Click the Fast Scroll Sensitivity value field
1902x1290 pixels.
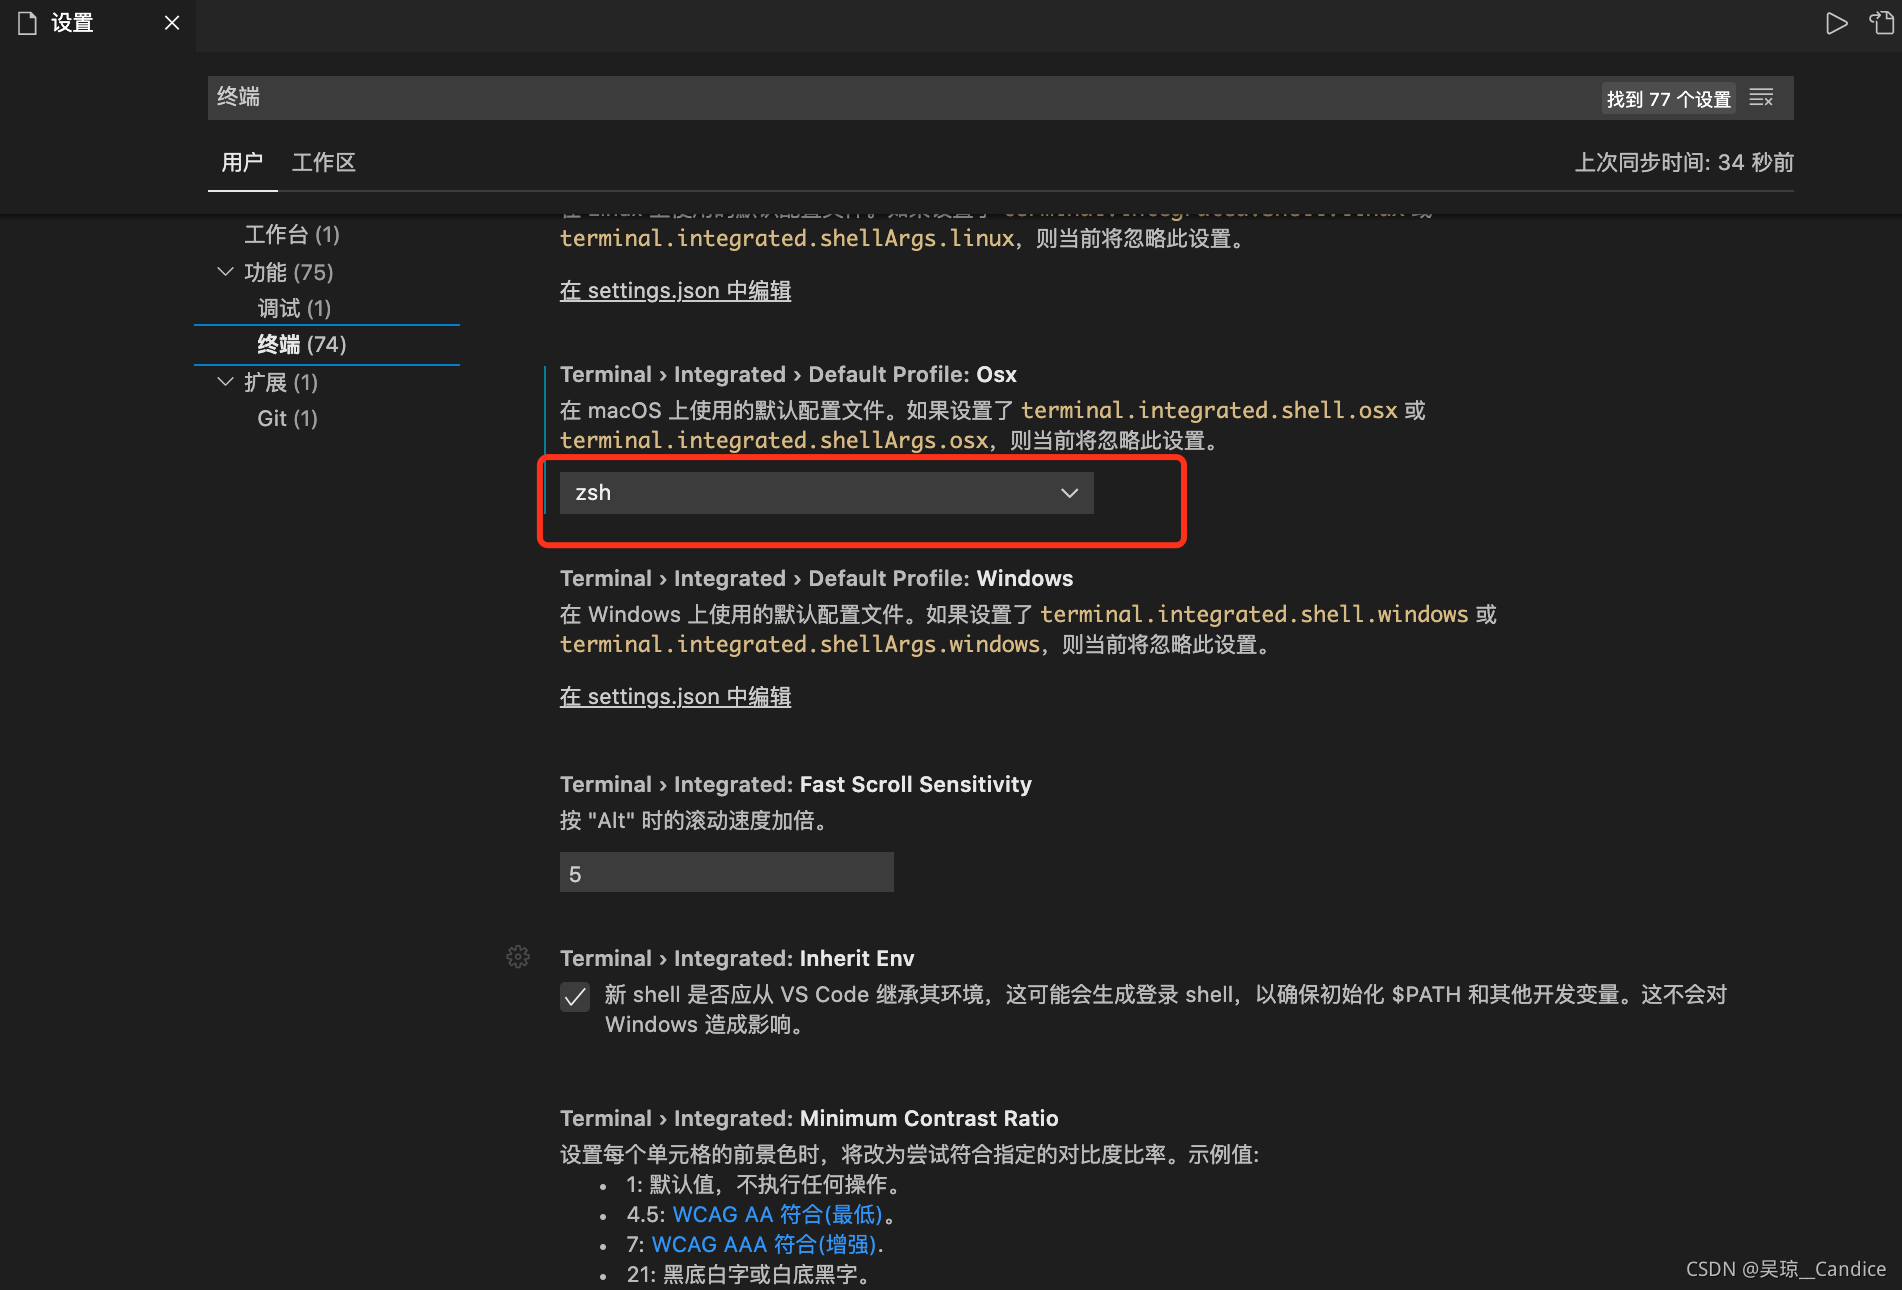coord(726,873)
